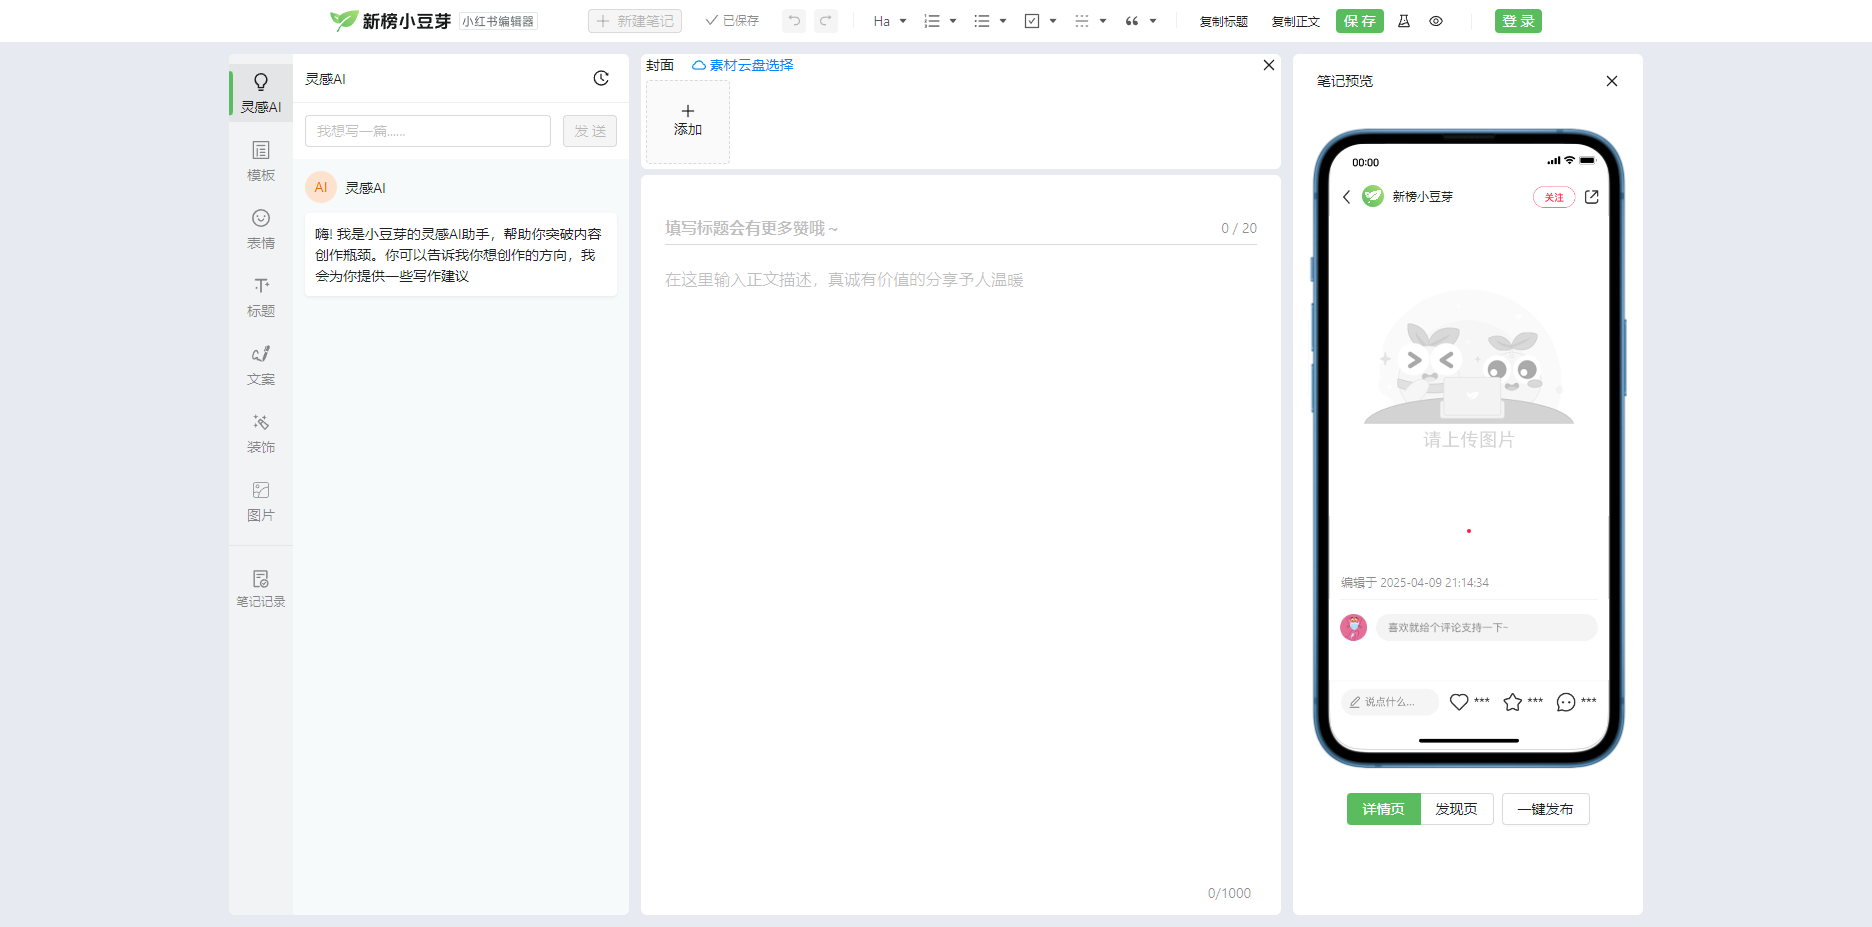Click the green 登录 login button
Image resolution: width=1872 pixels, height=927 pixels.
coord(1518,21)
